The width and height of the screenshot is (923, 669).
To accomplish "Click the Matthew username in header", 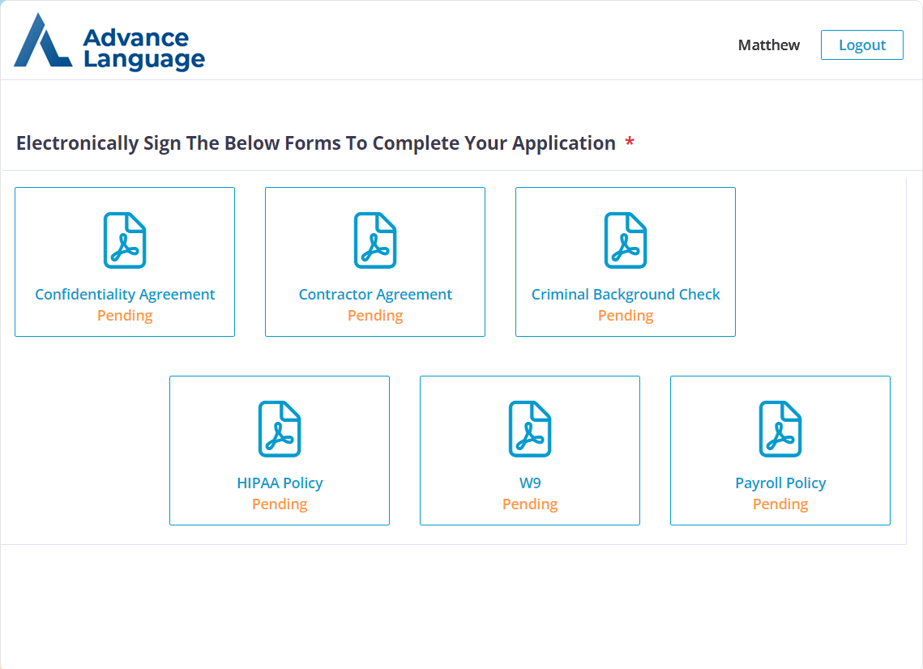I will 768,45.
